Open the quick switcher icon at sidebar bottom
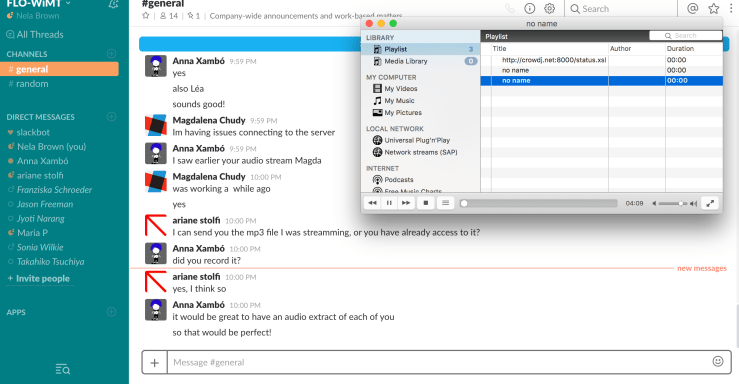Viewport: 739px width, 384px height. pos(63,369)
